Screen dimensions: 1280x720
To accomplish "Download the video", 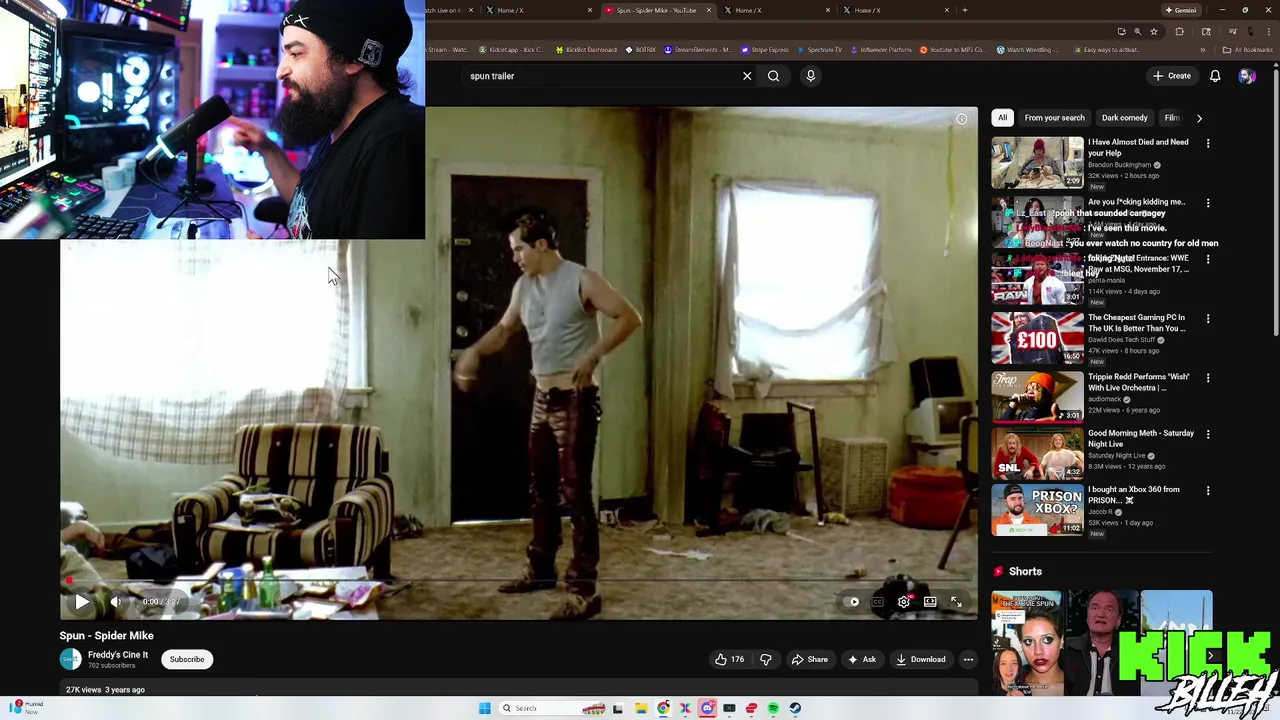I will [x=921, y=660].
